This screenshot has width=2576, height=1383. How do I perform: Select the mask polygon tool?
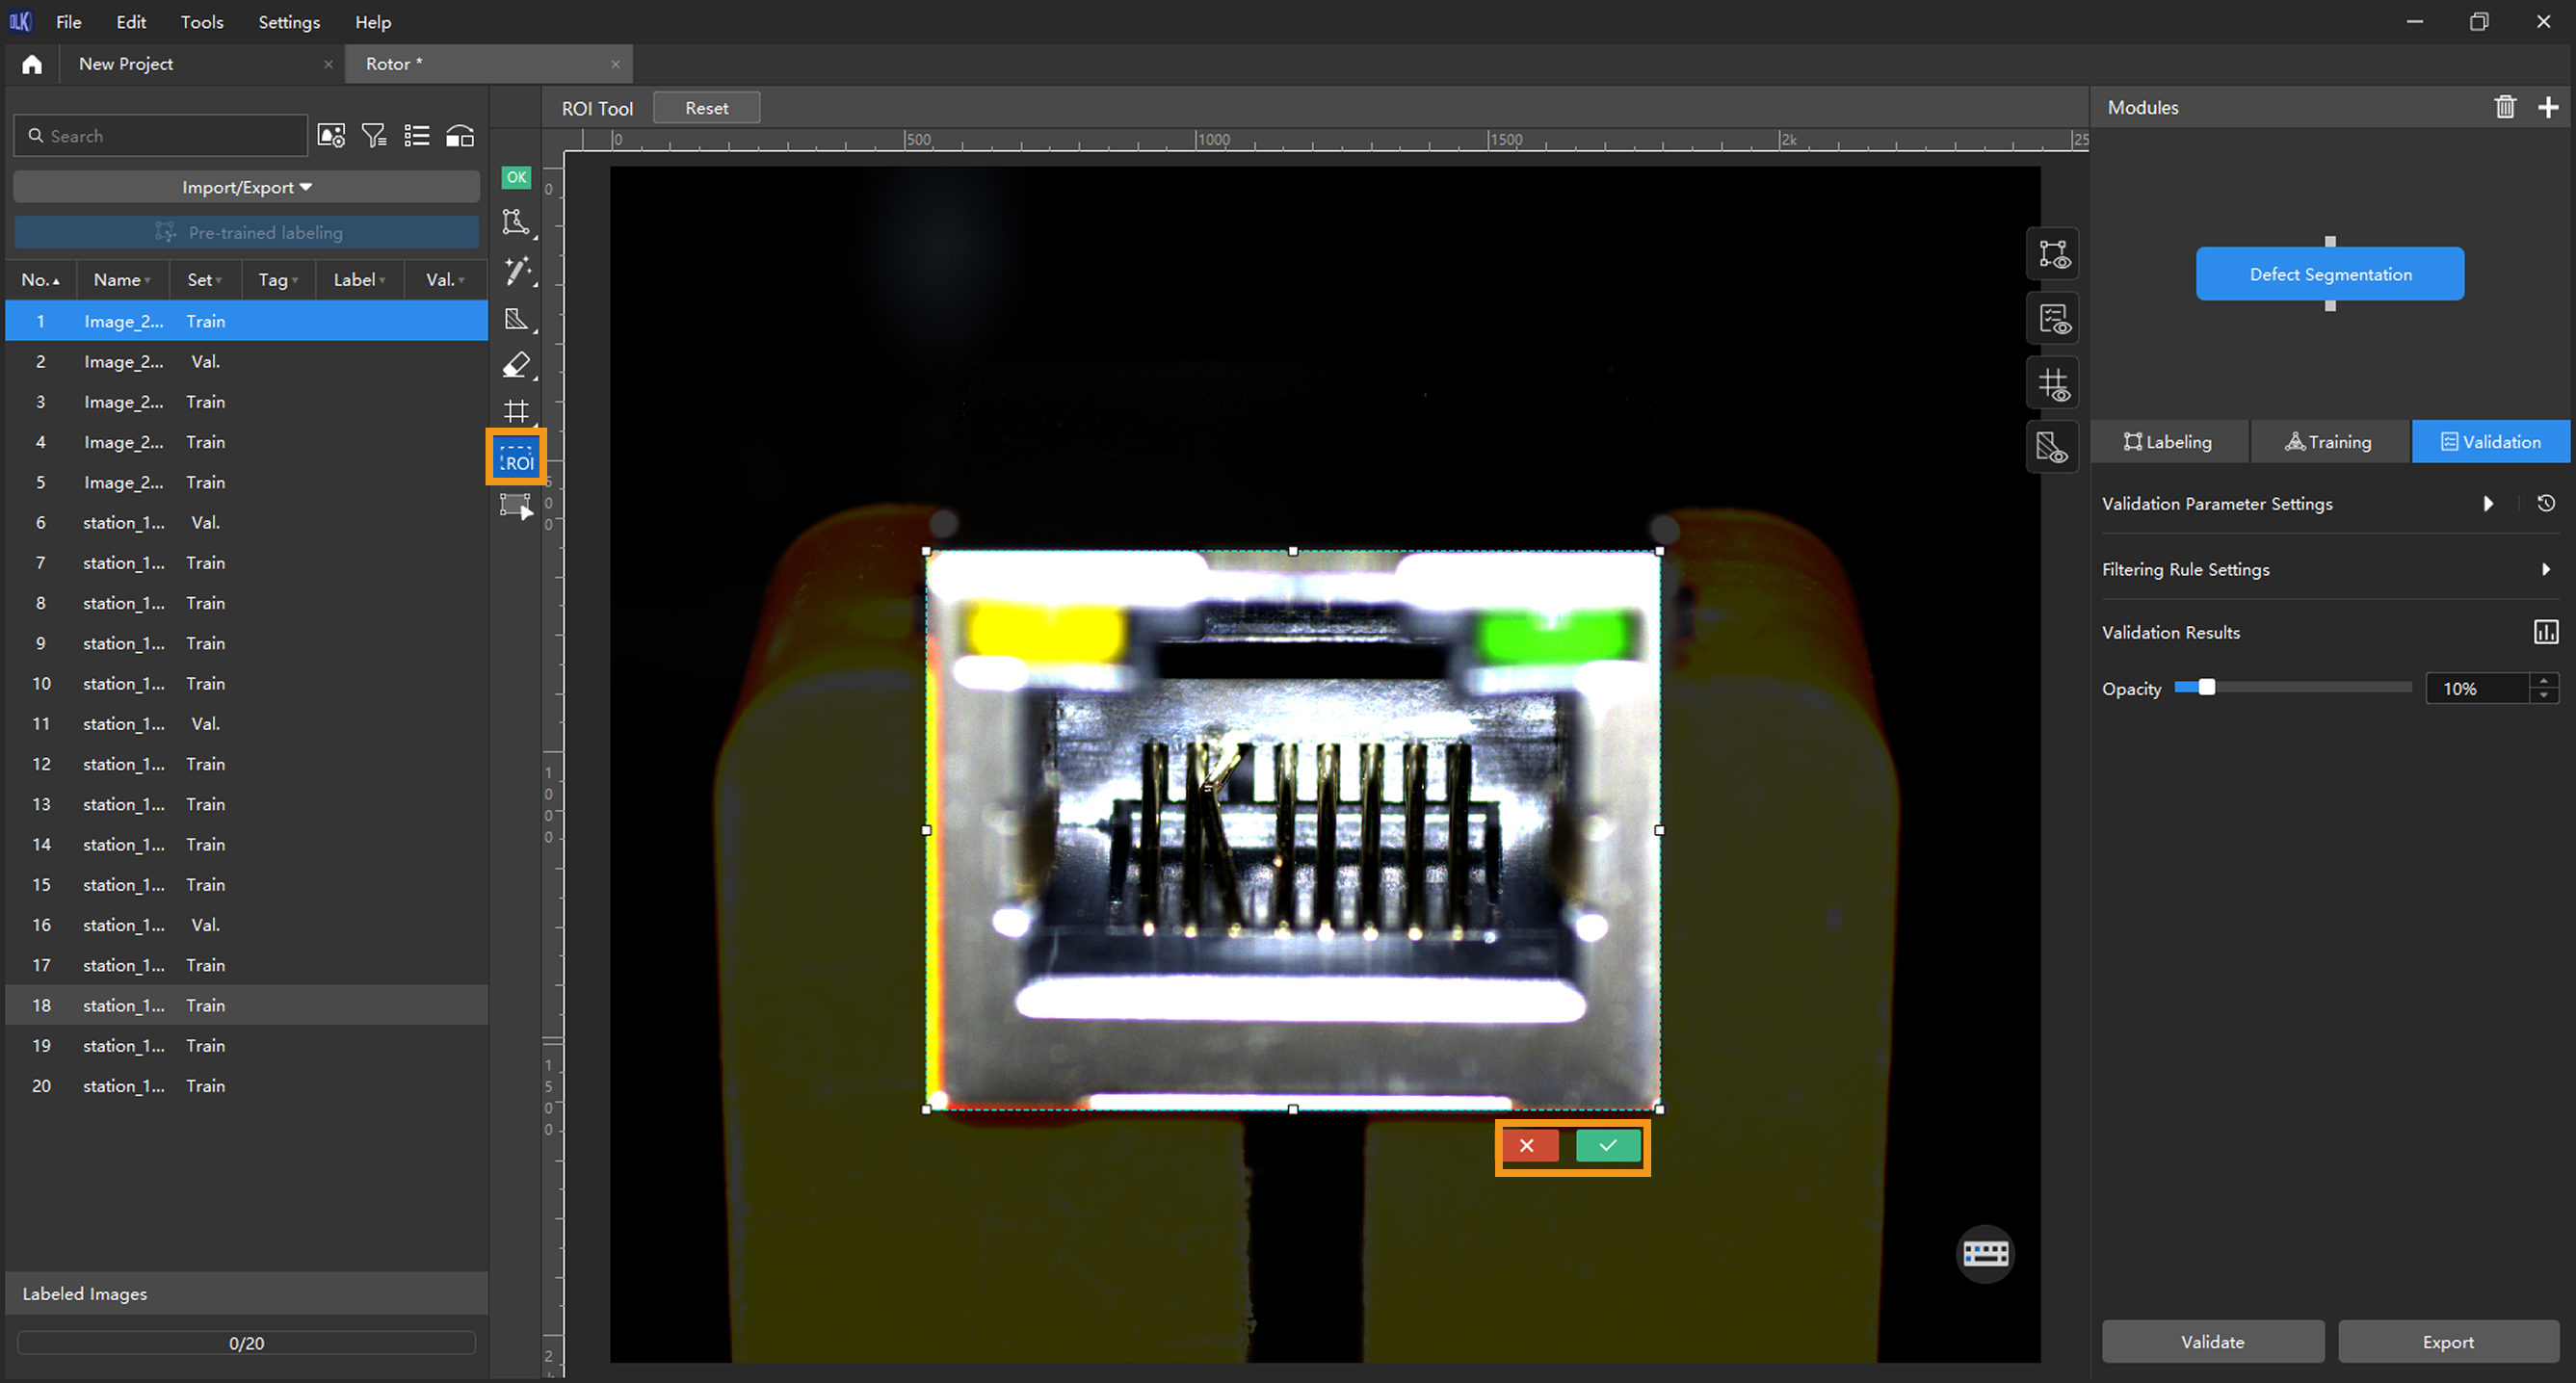pos(516,319)
